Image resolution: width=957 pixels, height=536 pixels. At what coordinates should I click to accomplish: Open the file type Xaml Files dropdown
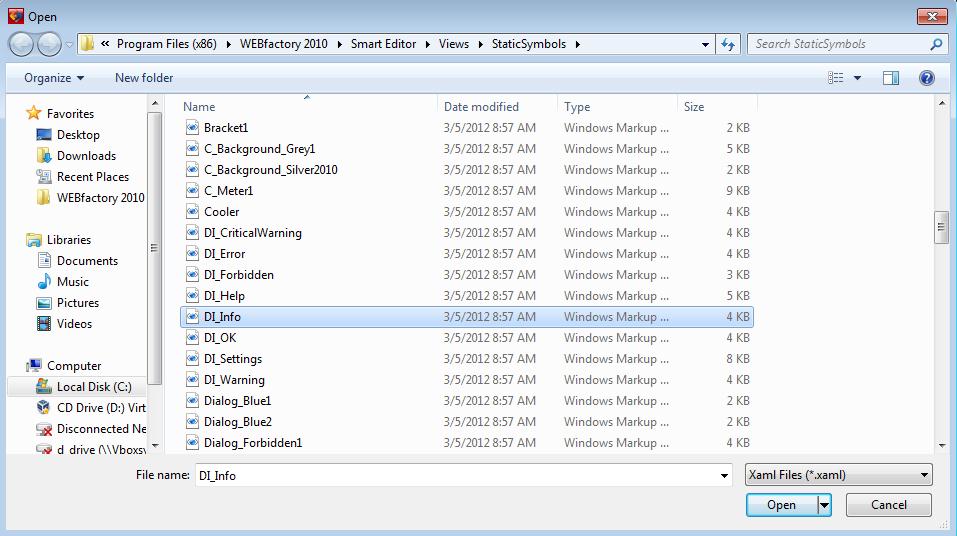[x=838, y=475]
